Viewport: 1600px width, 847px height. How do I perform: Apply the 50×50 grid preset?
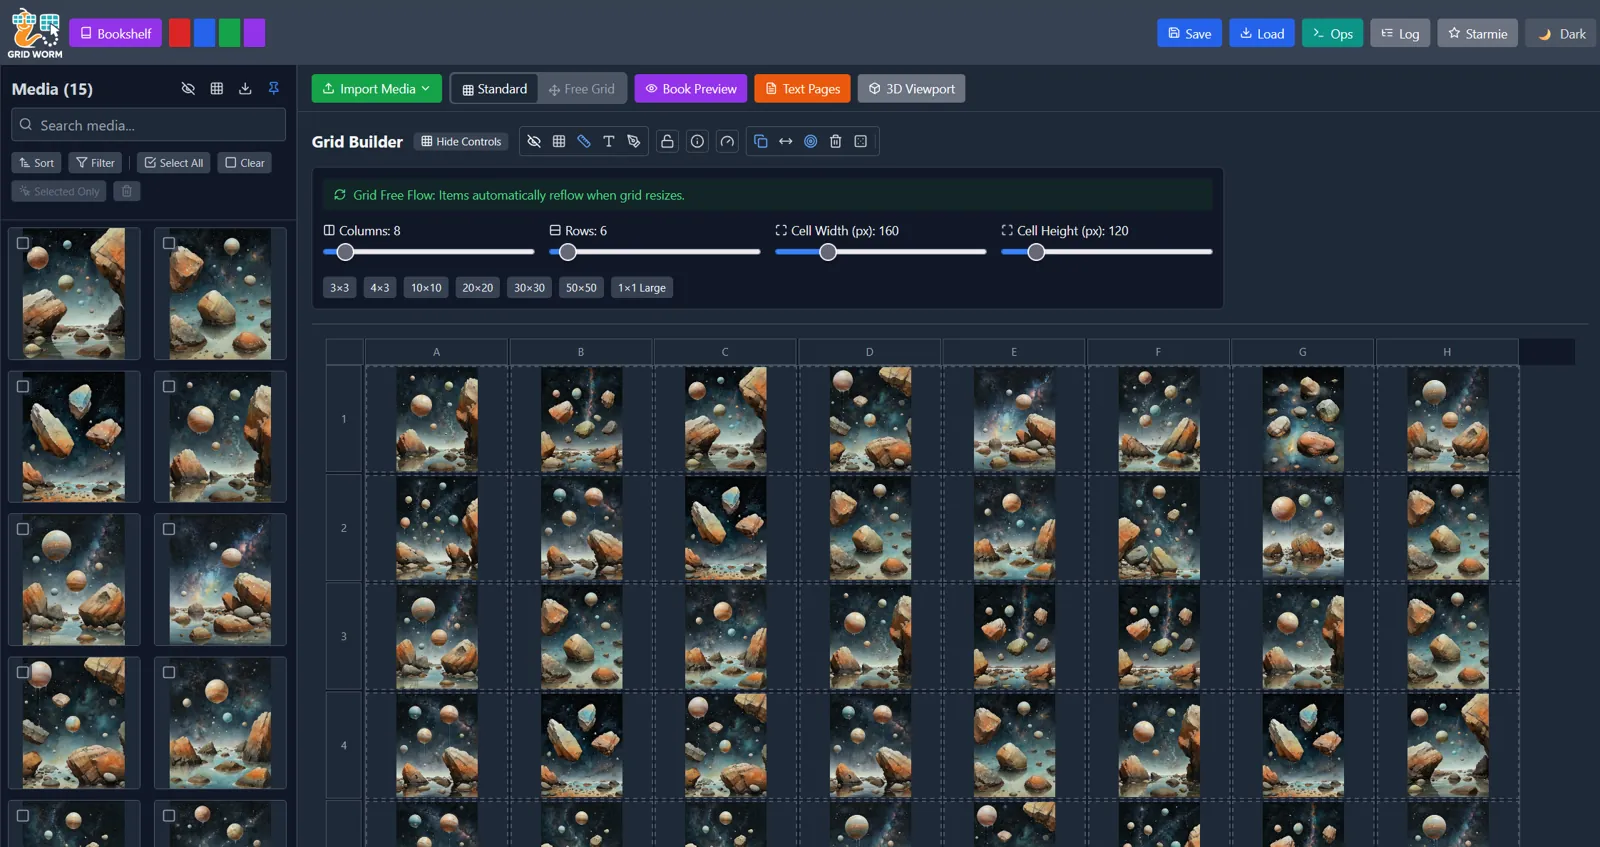tap(581, 288)
